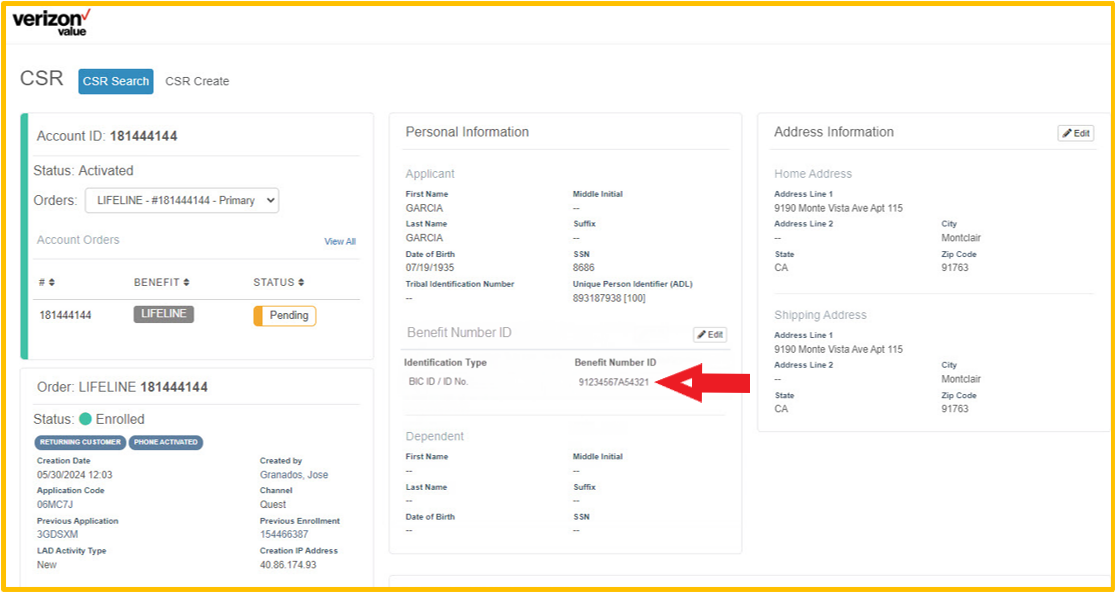Sort account orders by STATUS column
The width and height of the screenshot is (1117, 592).
click(279, 282)
